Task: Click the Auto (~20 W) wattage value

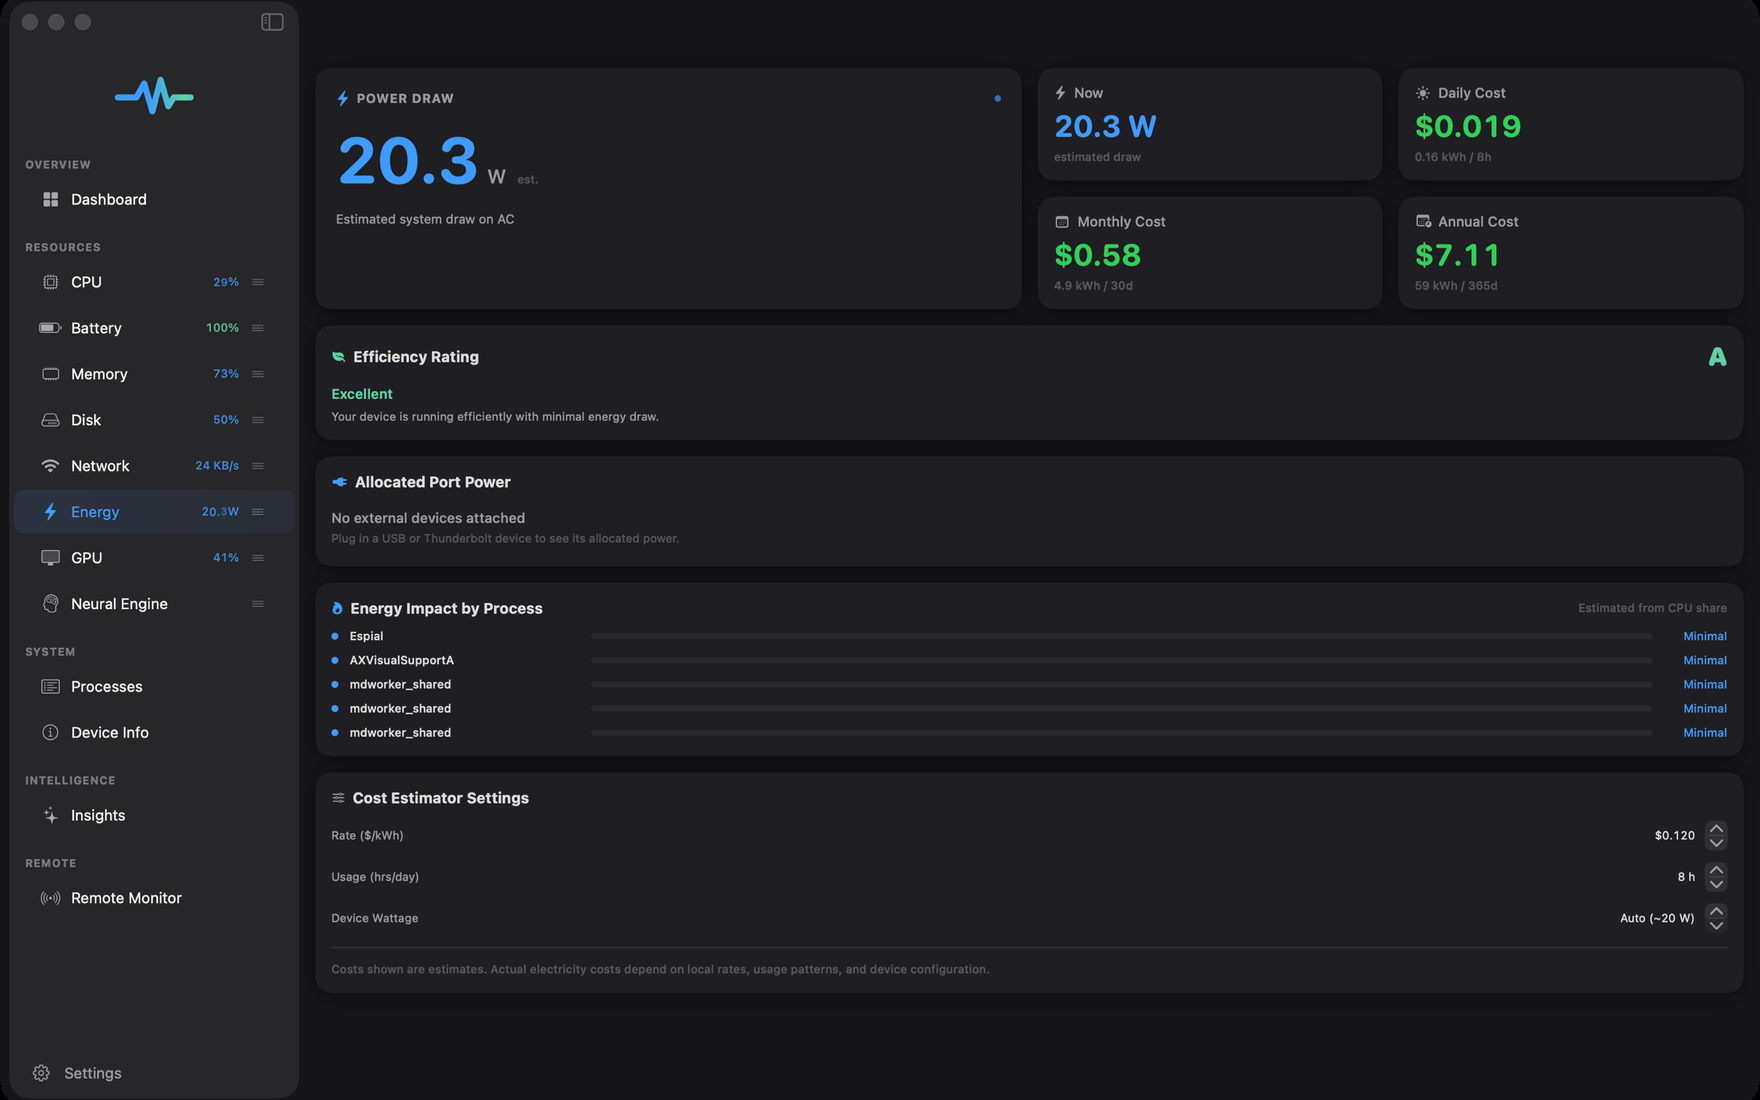Action: click(x=1657, y=918)
